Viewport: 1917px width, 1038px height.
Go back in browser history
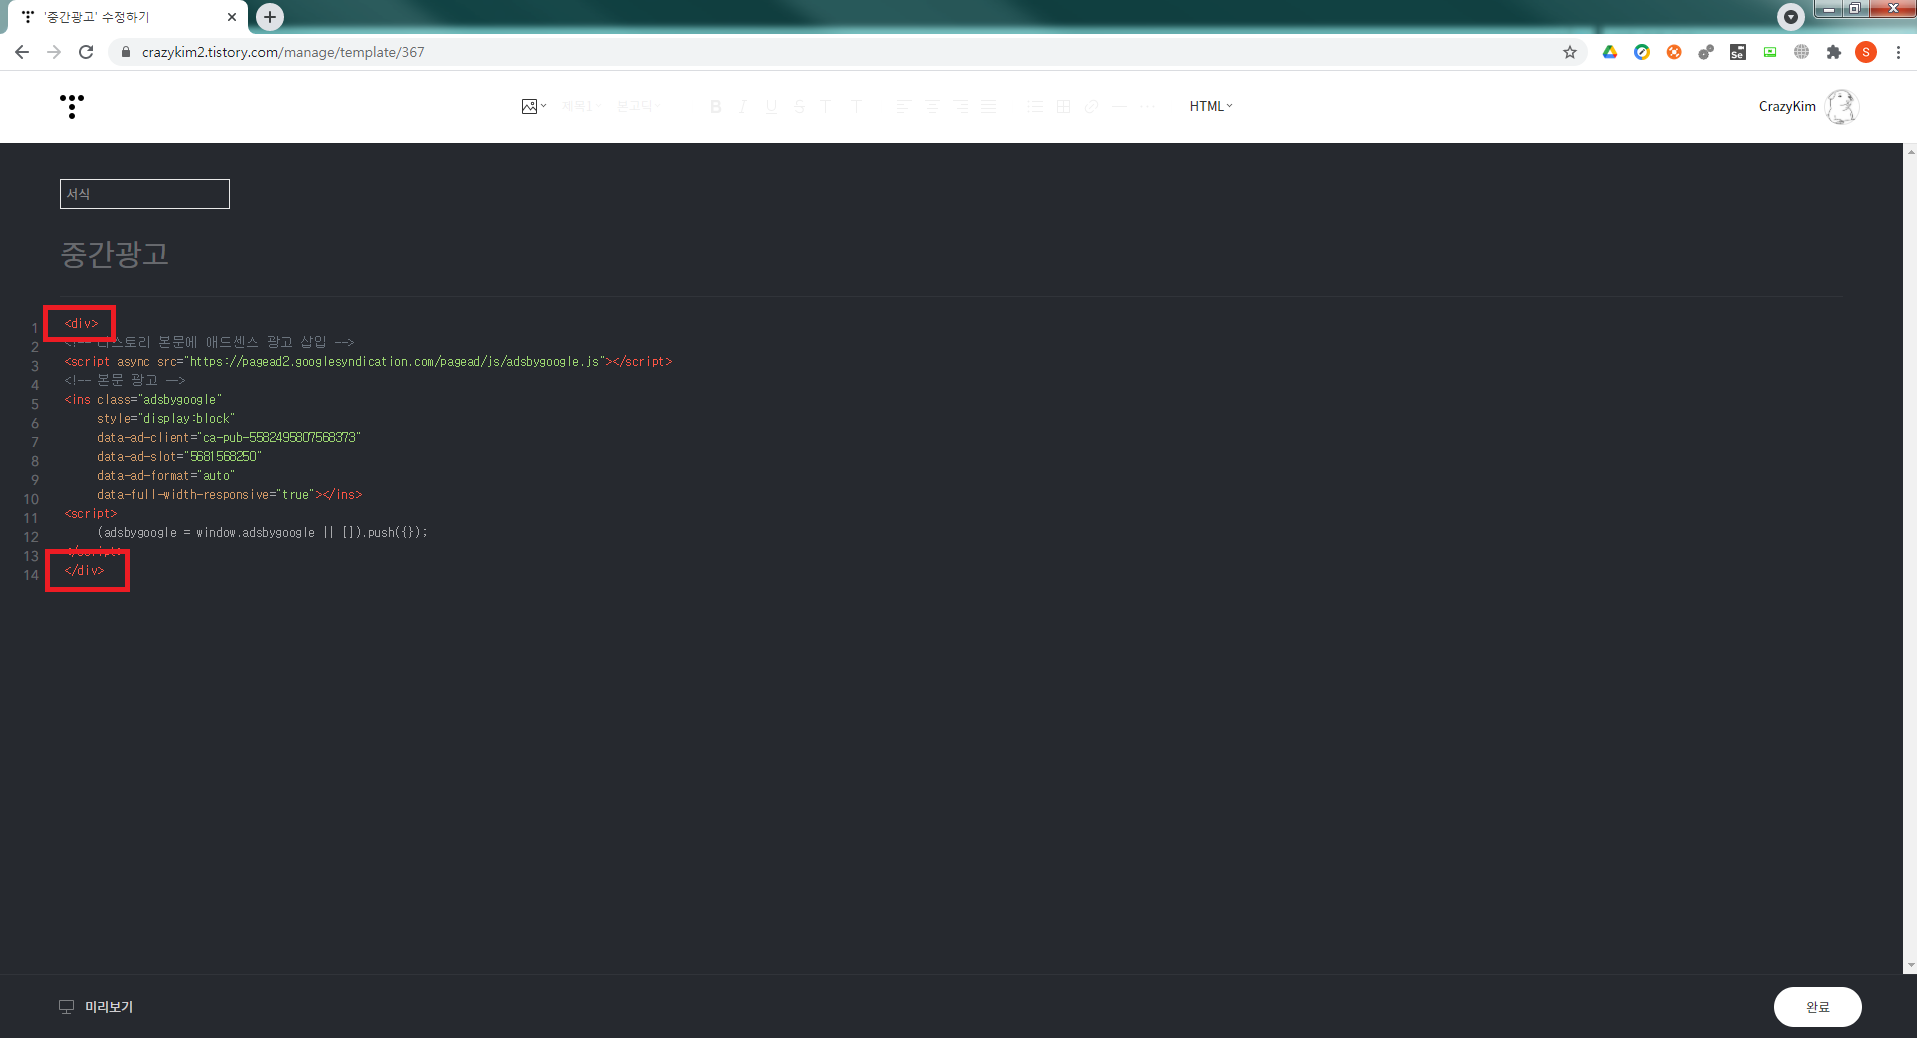[22, 52]
